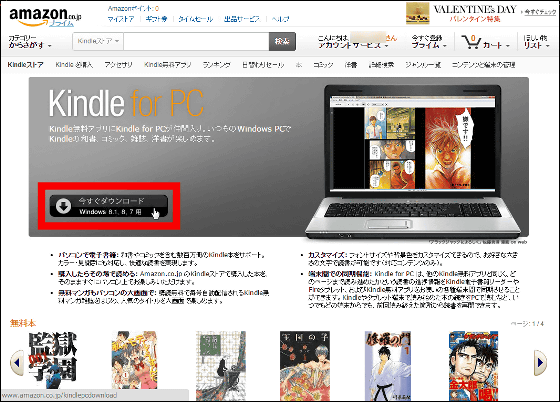Image resolution: width=560 pixels, height=402 pixels.
Task: Open the 修羅の門 volume 1 book cover
Action: click(388, 365)
